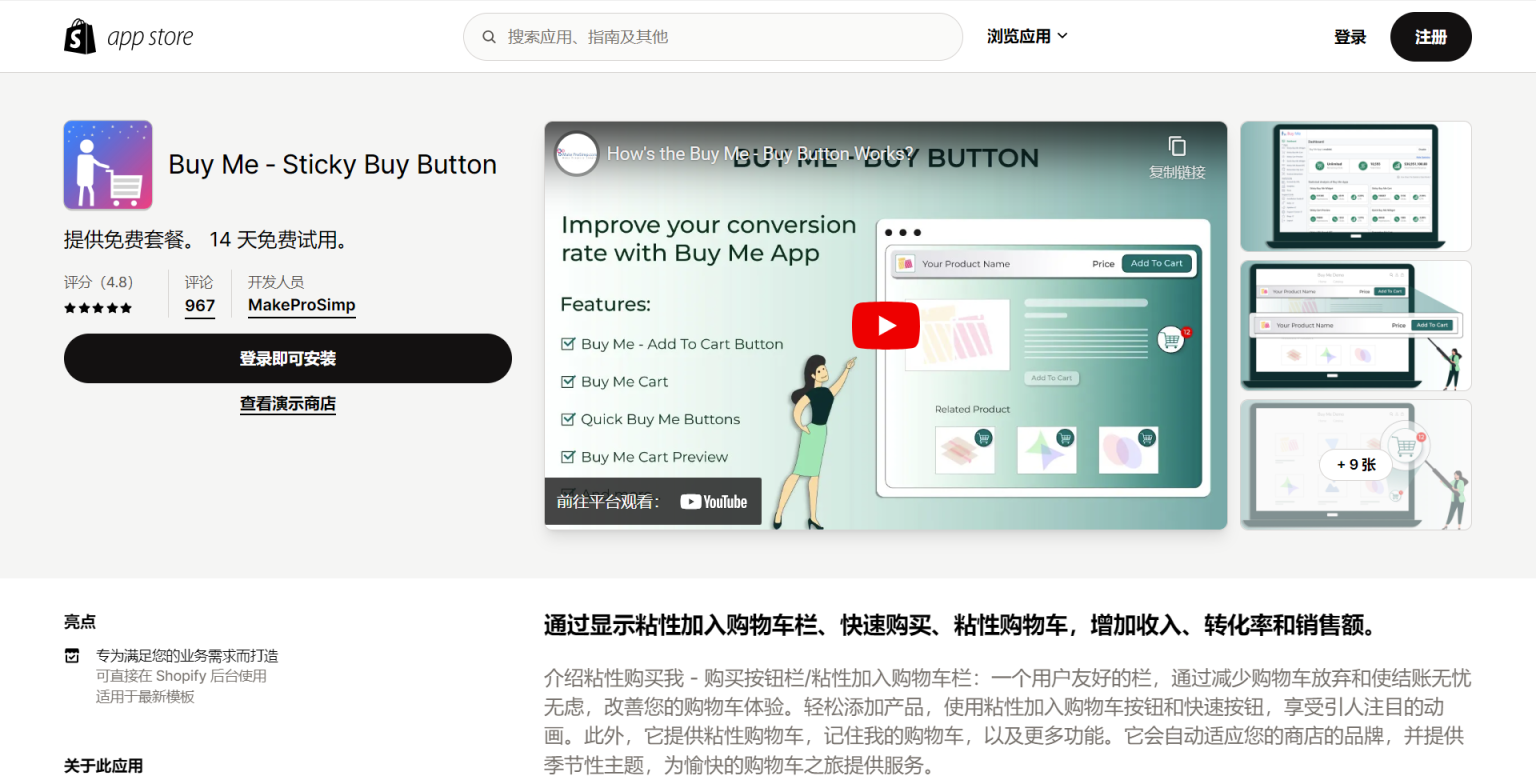
Task: Click the 登录 menu item
Action: [1349, 36]
